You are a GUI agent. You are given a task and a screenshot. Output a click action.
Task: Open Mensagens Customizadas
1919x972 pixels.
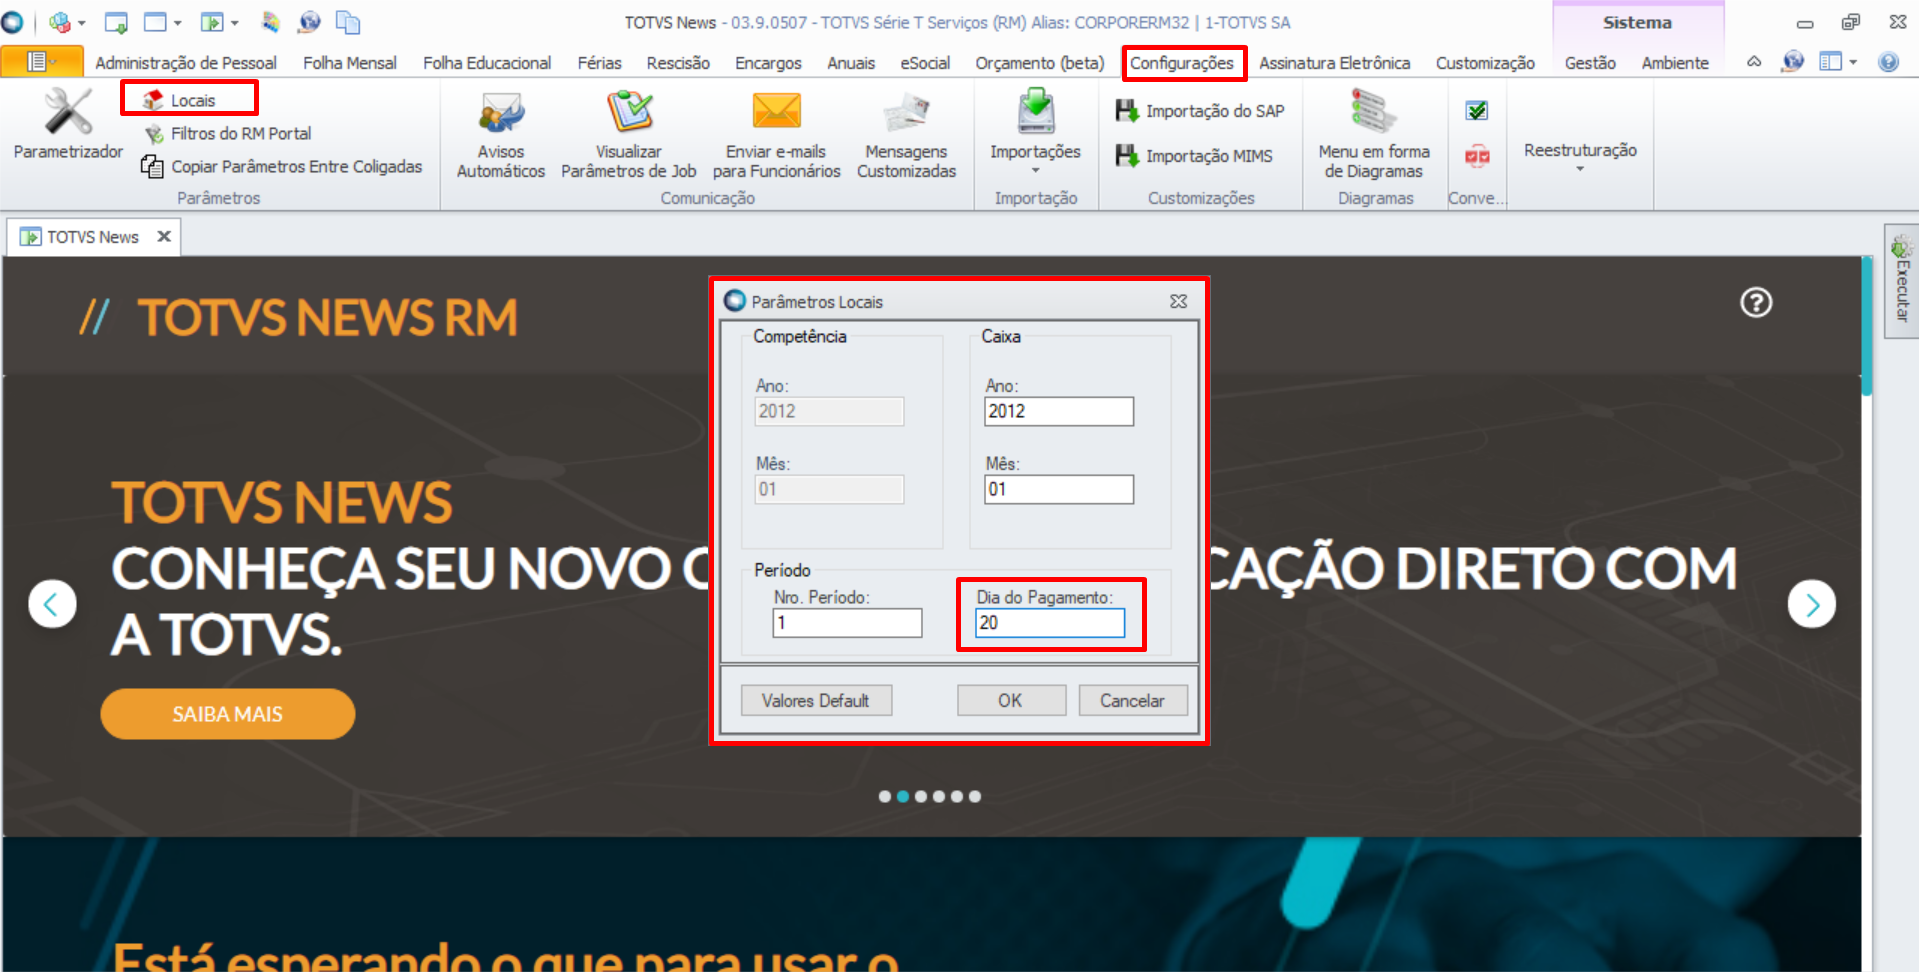click(x=906, y=135)
